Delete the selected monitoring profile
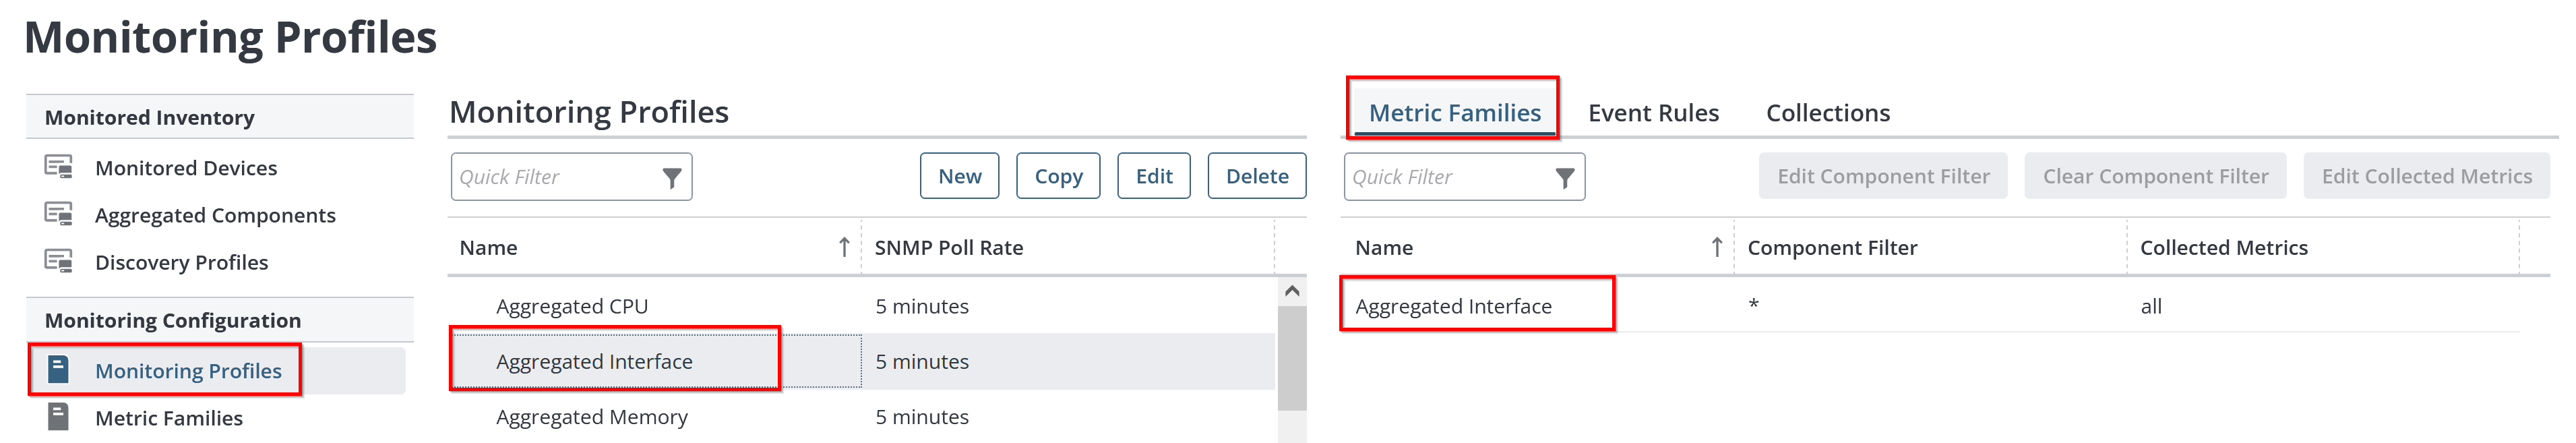The height and width of the screenshot is (443, 2576). coord(1256,176)
